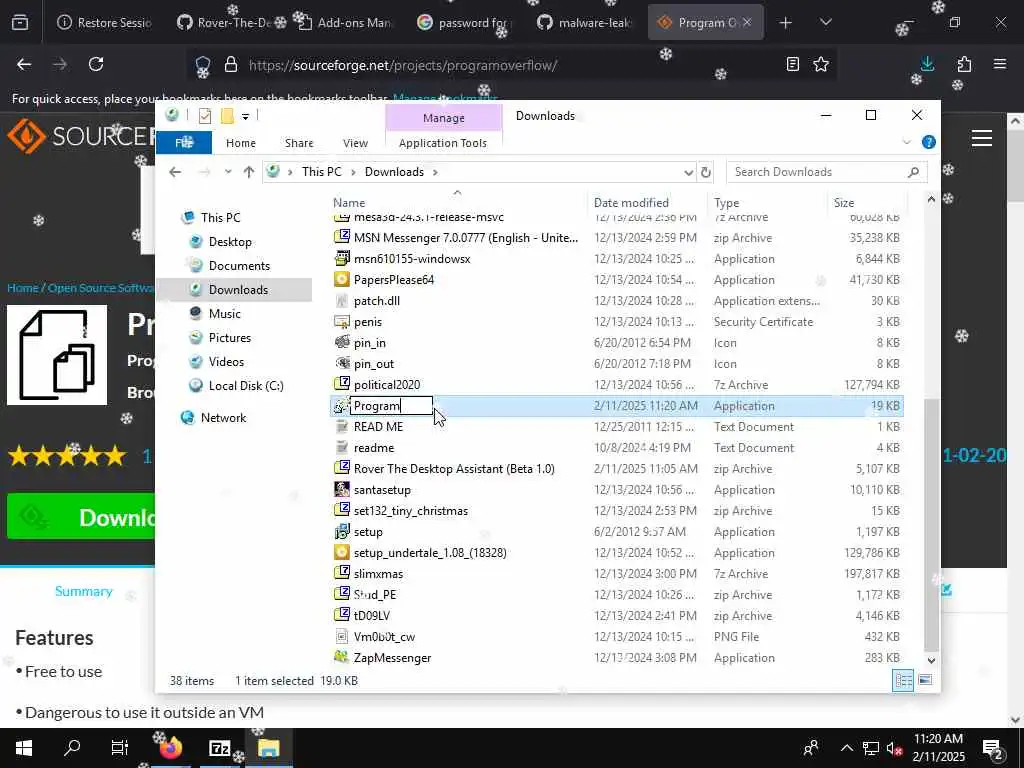Bookmark this page with star icon

pos(821,64)
